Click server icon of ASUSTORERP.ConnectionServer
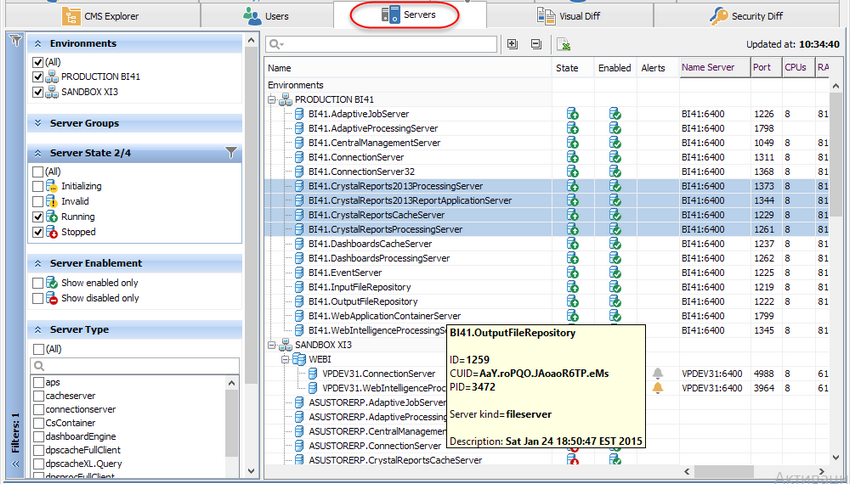Image resolution: width=850 pixels, height=484 pixels. click(299, 446)
